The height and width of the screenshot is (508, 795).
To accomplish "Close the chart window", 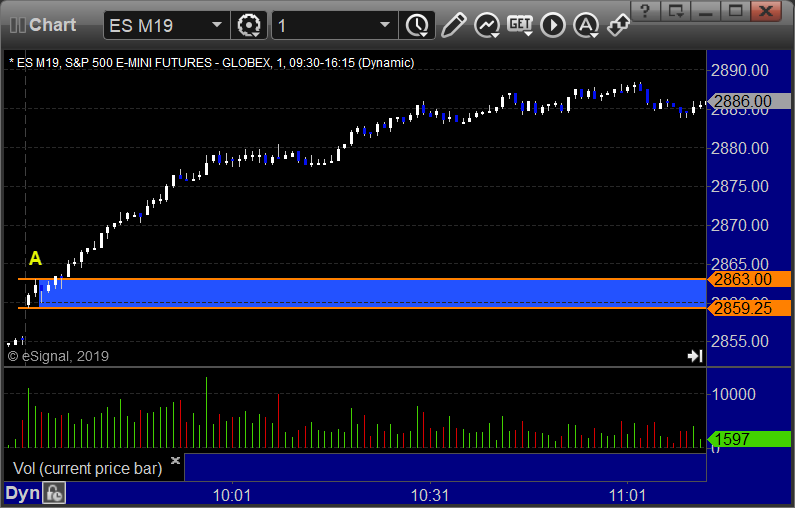I will tap(766, 11).
